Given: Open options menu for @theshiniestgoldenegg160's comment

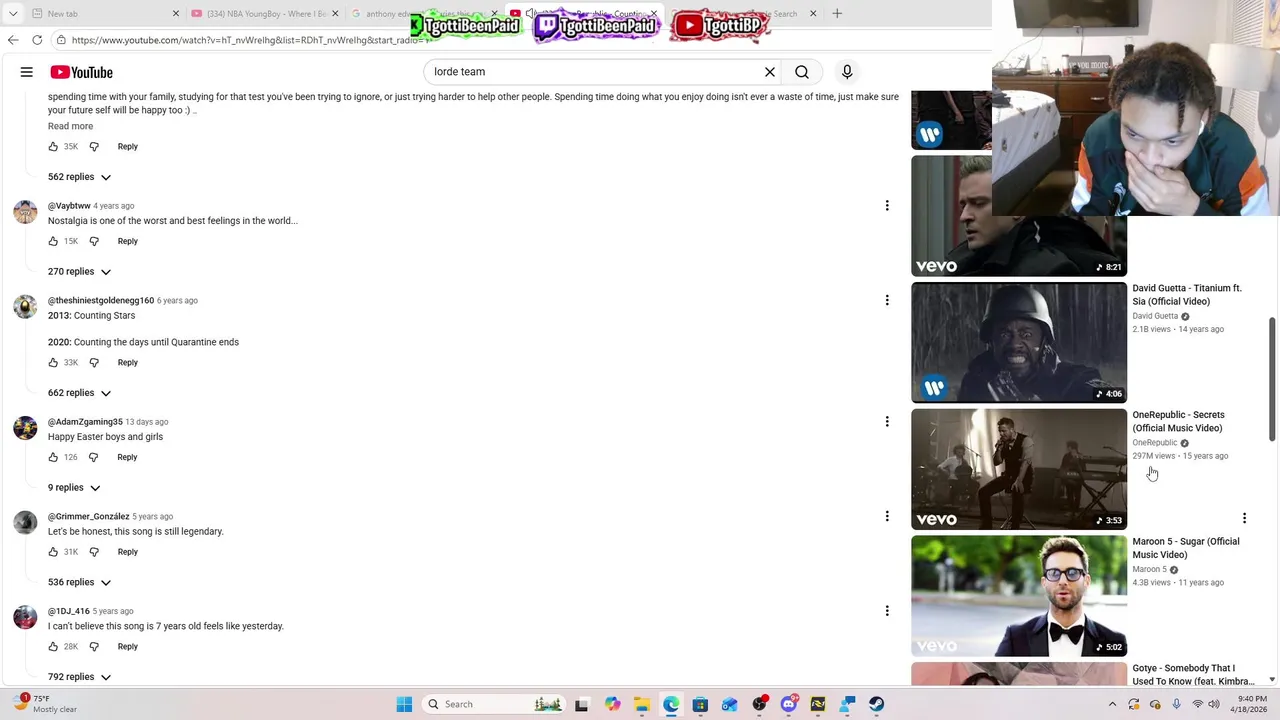Looking at the screenshot, I should 887,300.
